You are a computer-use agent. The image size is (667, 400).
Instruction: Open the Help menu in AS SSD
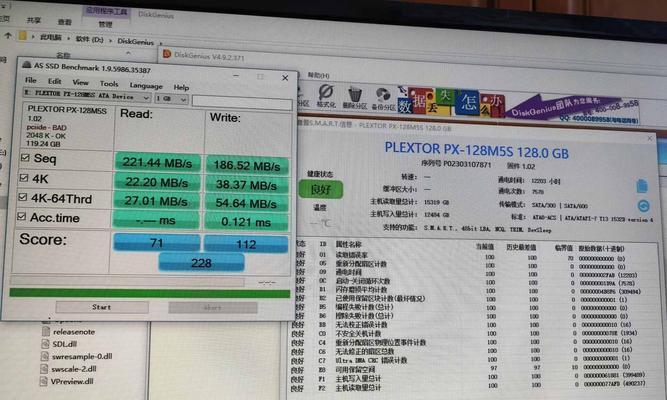coord(181,87)
